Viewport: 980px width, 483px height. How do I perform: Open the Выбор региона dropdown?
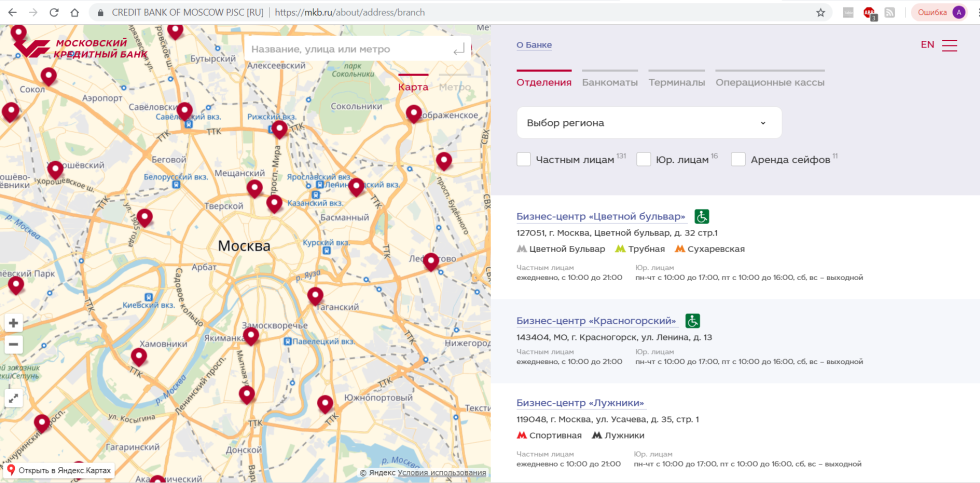648,123
